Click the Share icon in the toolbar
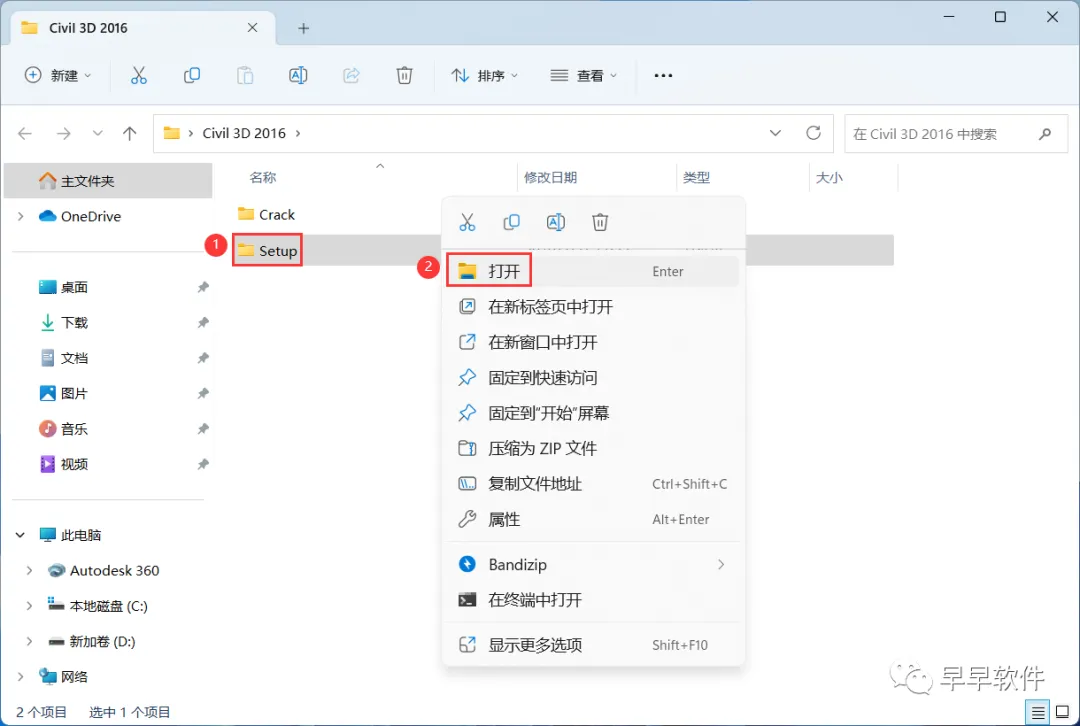 coord(351,75)
